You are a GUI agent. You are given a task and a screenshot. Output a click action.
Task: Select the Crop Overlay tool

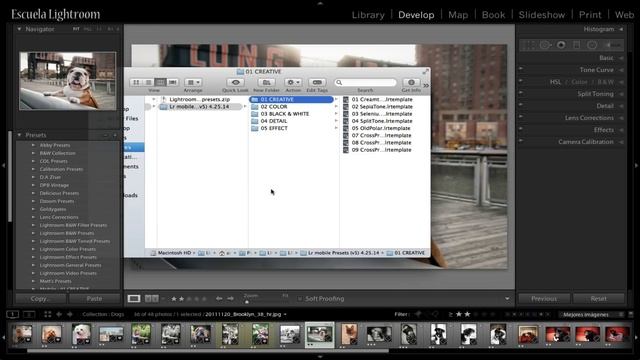tap(529, 45)
